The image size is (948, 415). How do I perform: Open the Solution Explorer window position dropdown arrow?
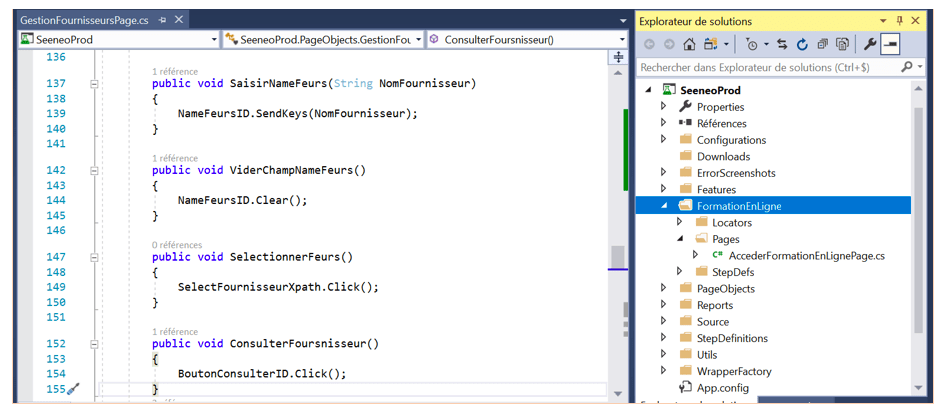click(883, 21)
